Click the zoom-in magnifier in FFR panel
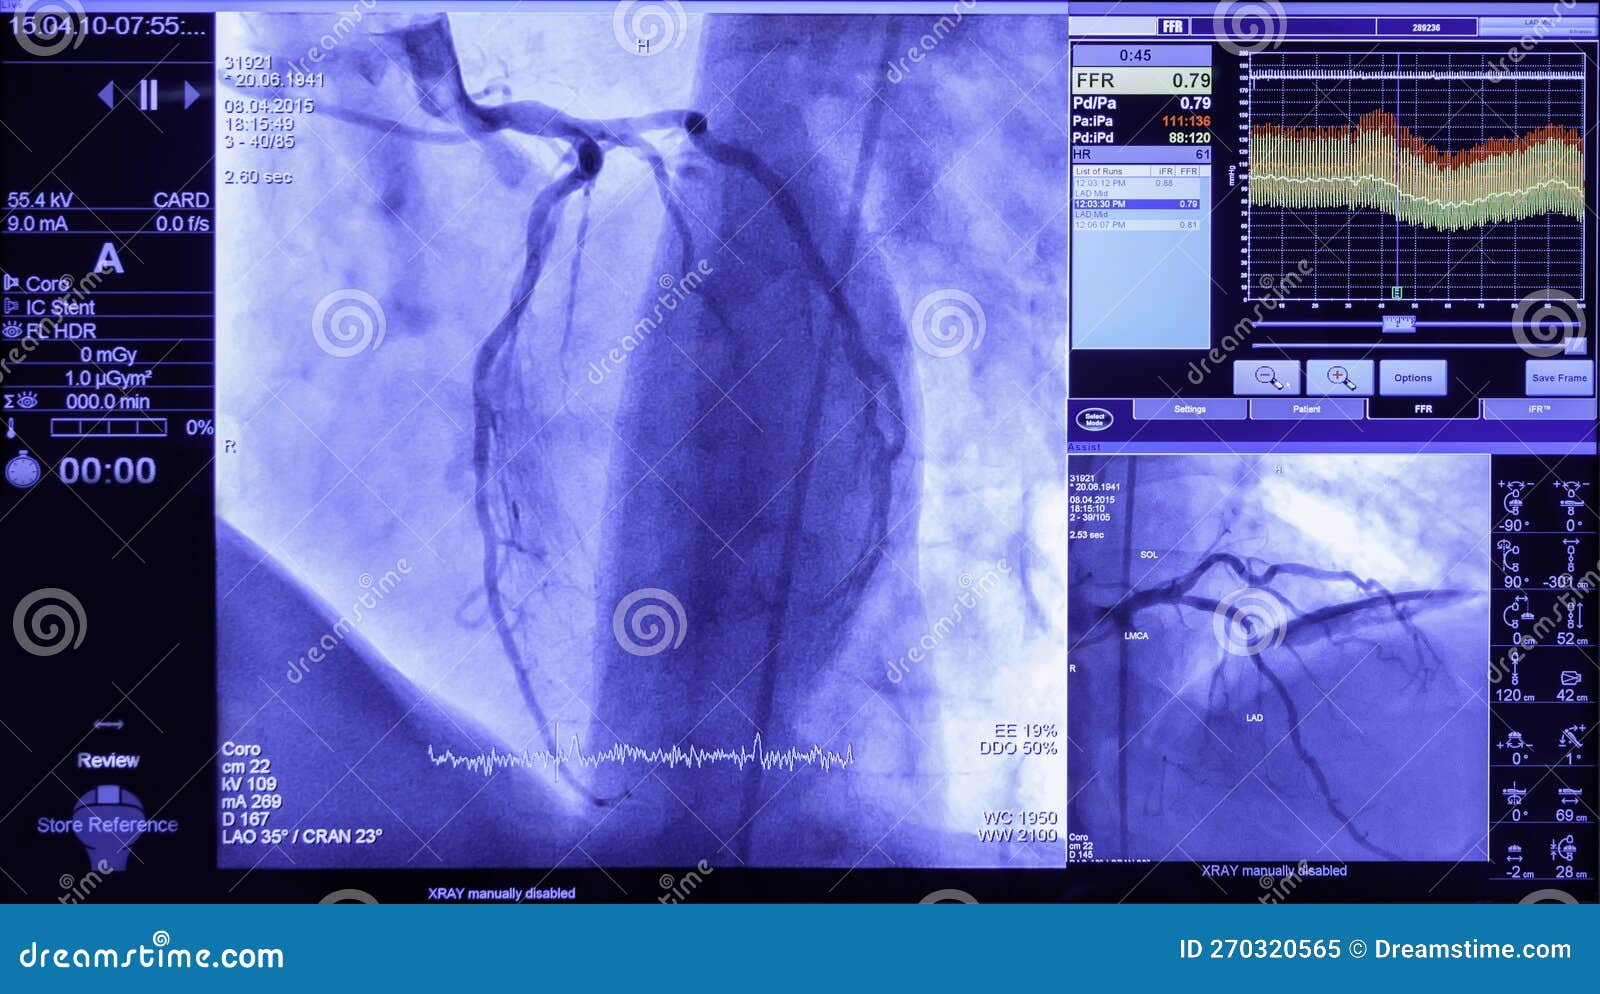The height and width of the screenshot is (994, 1600). [1340, 378]
